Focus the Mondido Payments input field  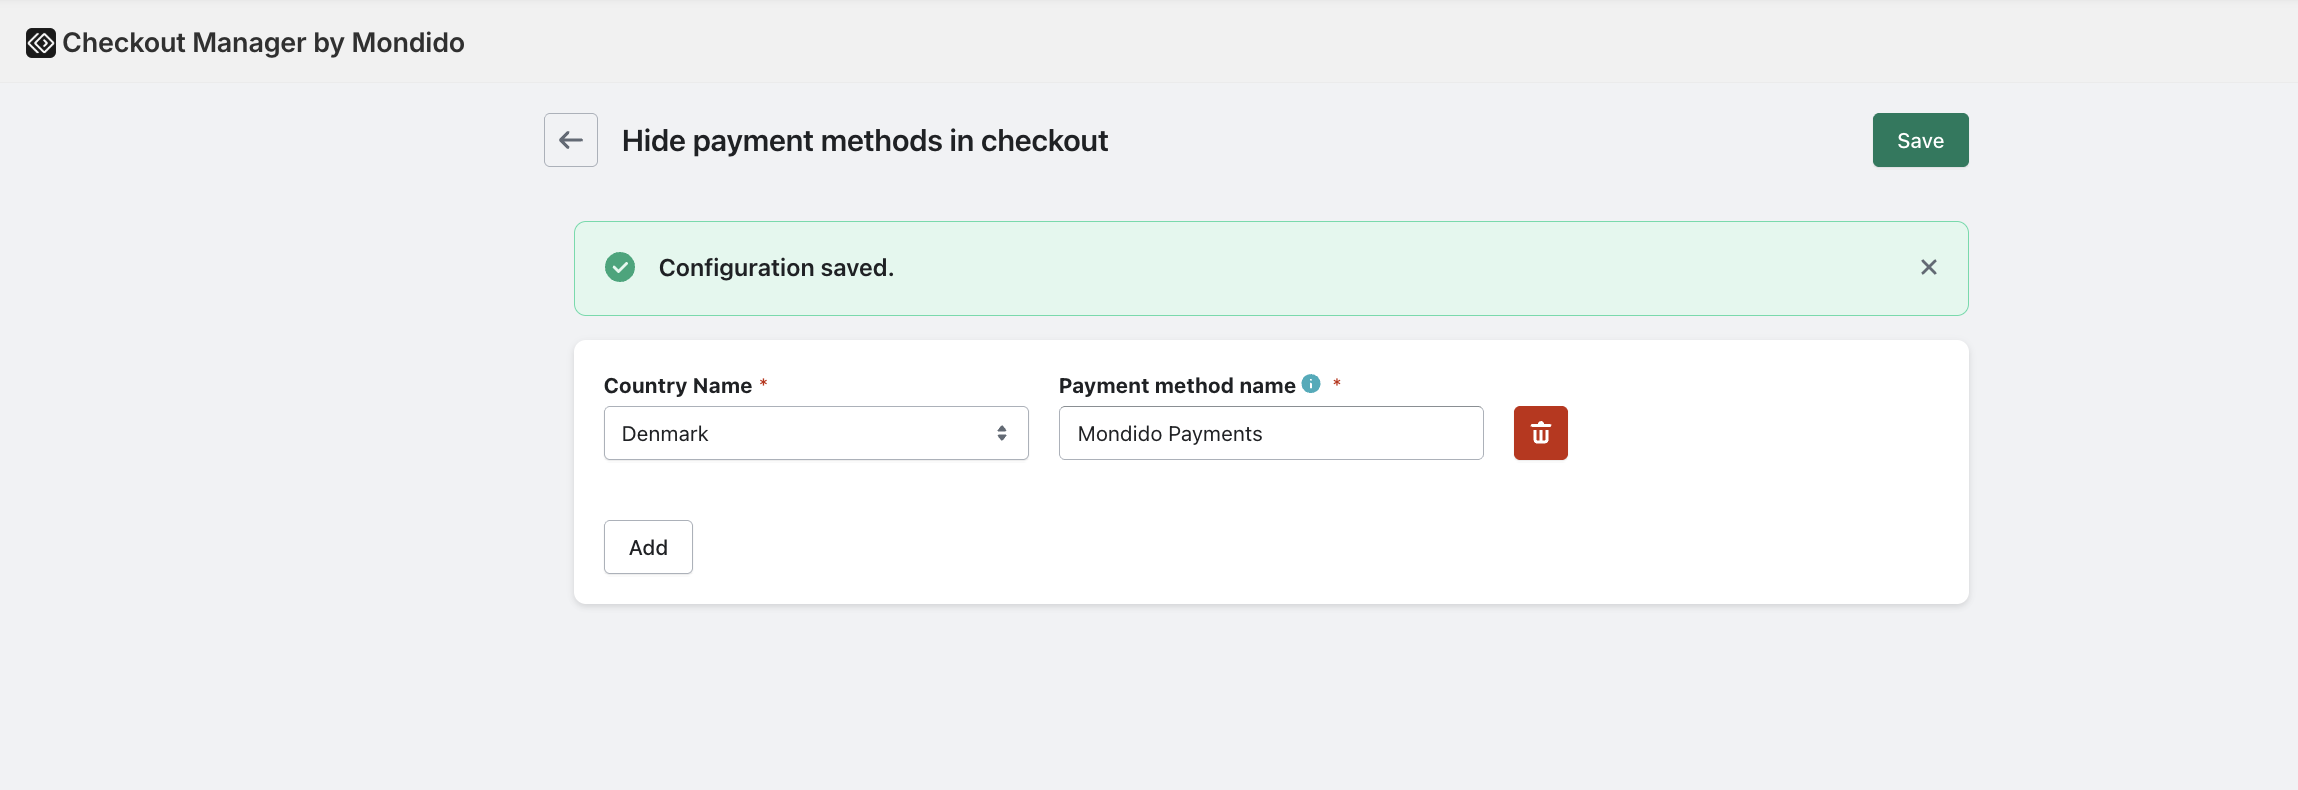tap(1271, 433)
